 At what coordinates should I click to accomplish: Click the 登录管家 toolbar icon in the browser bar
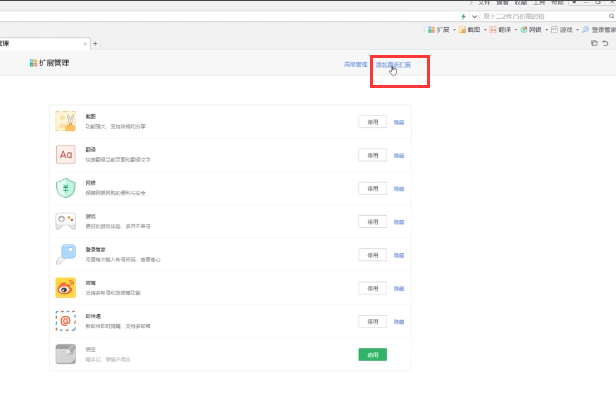click(585, 30)
